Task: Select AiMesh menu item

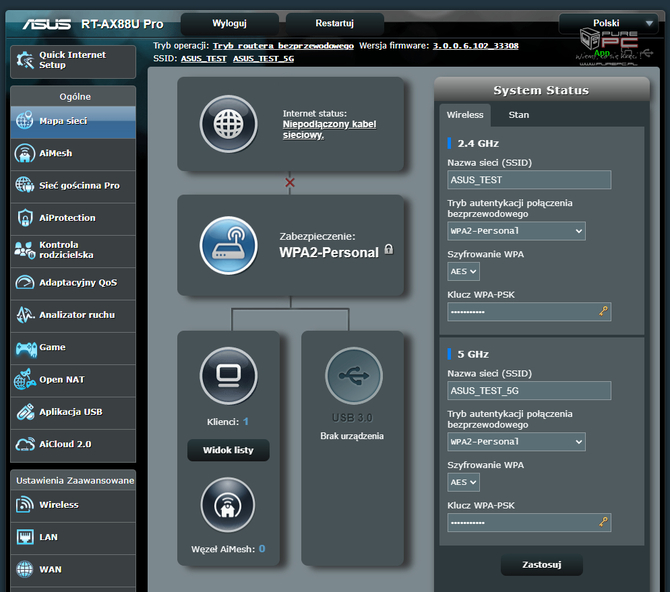Action: coord(73,153)
